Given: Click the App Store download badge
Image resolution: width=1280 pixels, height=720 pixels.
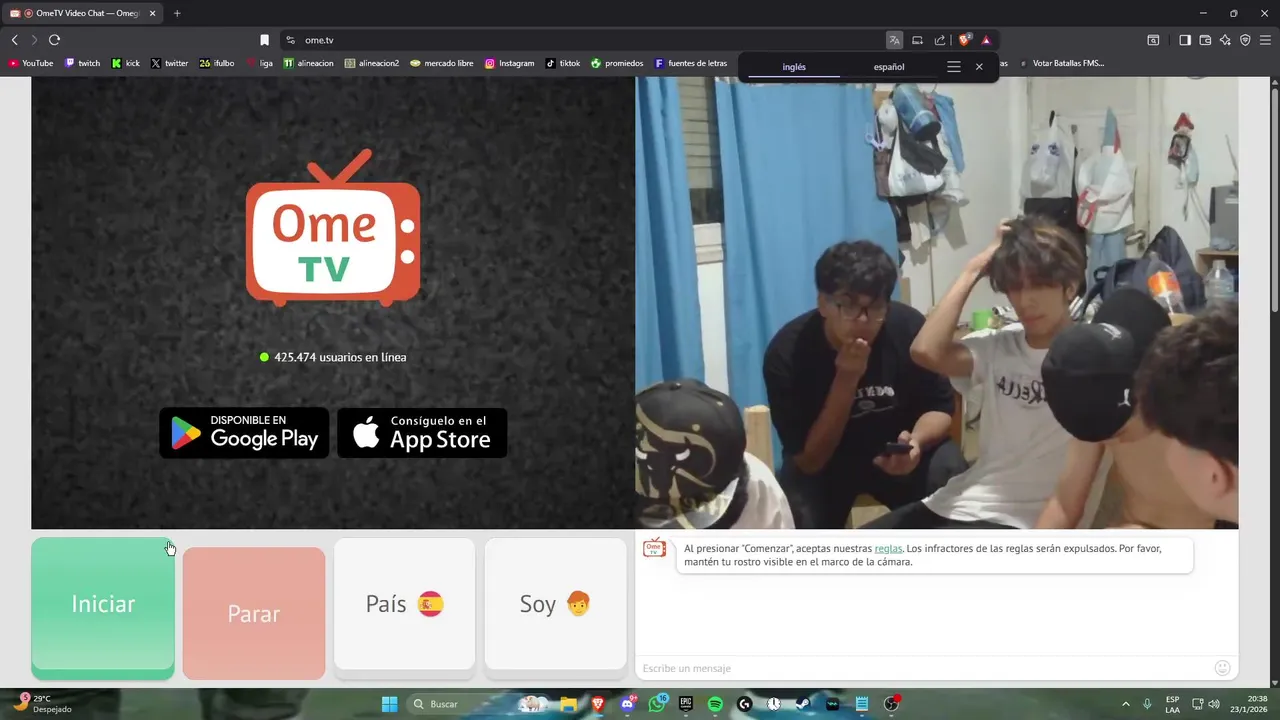Looking at the screenshot, I should (x=422, y=432).
